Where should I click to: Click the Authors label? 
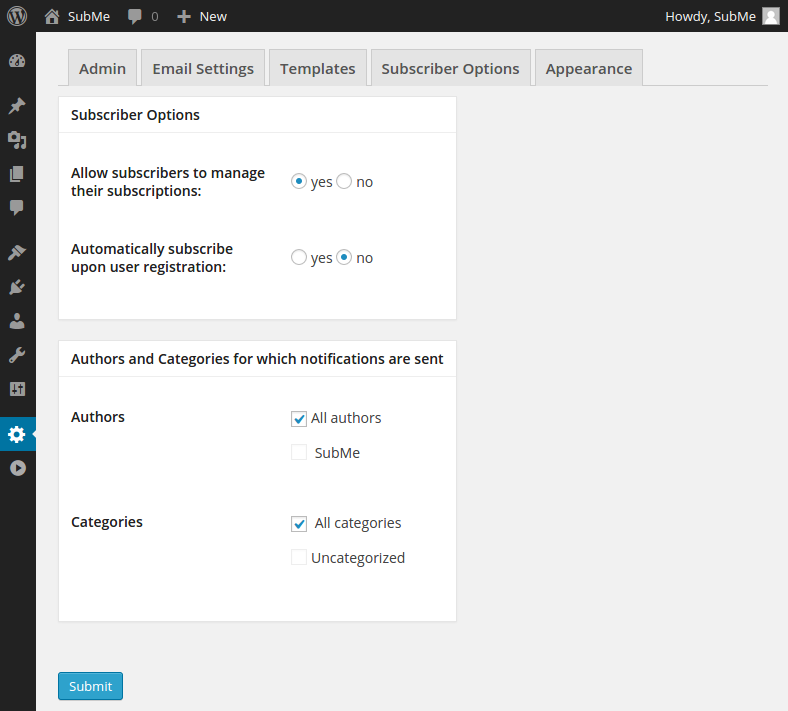pyautogui.click(x=97, y=417)
